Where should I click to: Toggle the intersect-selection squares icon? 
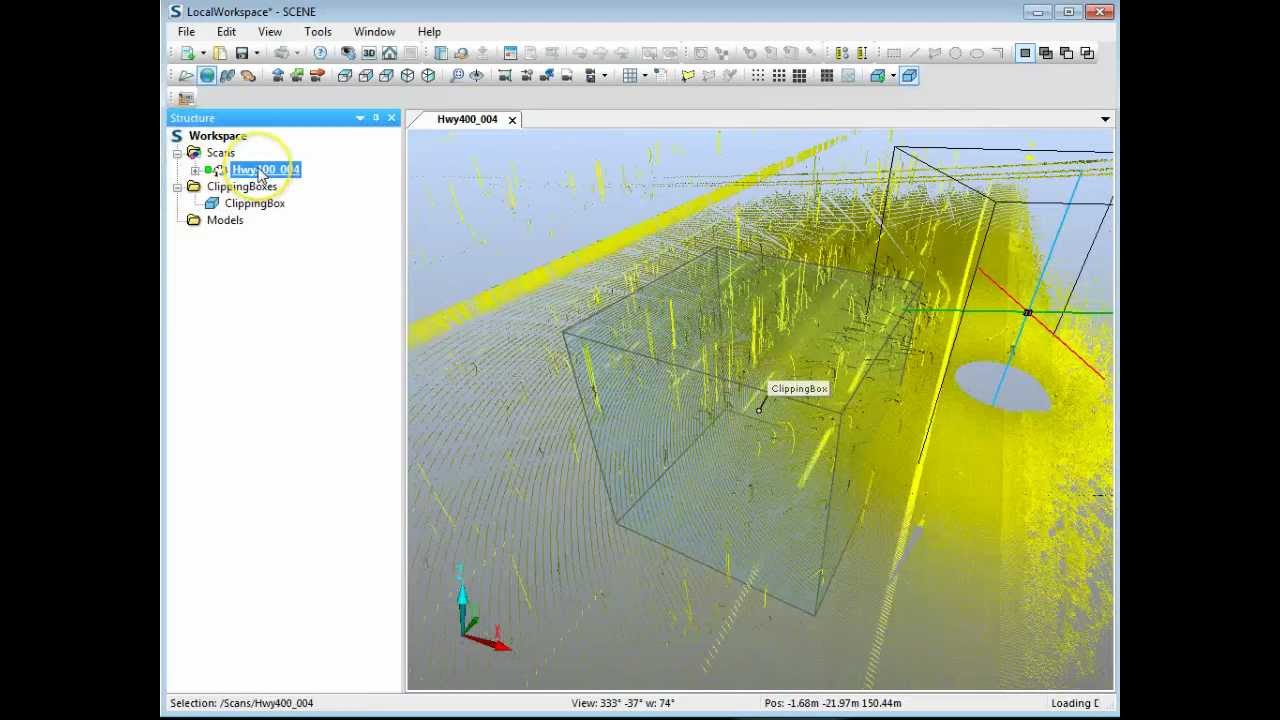(1087, 53)
